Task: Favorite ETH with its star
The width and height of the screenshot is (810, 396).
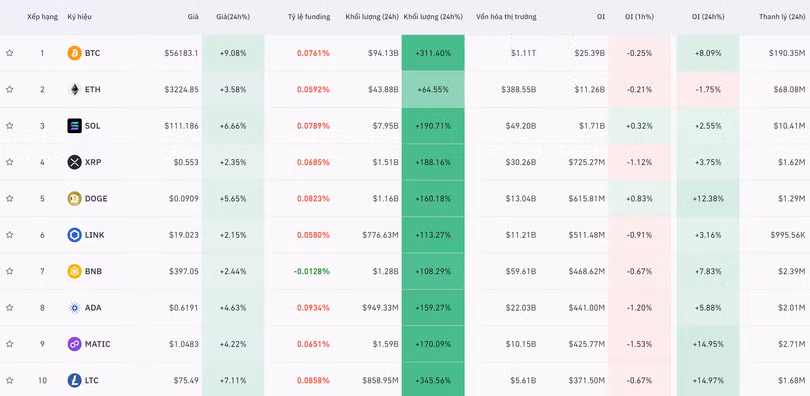Action: [9, 89]
